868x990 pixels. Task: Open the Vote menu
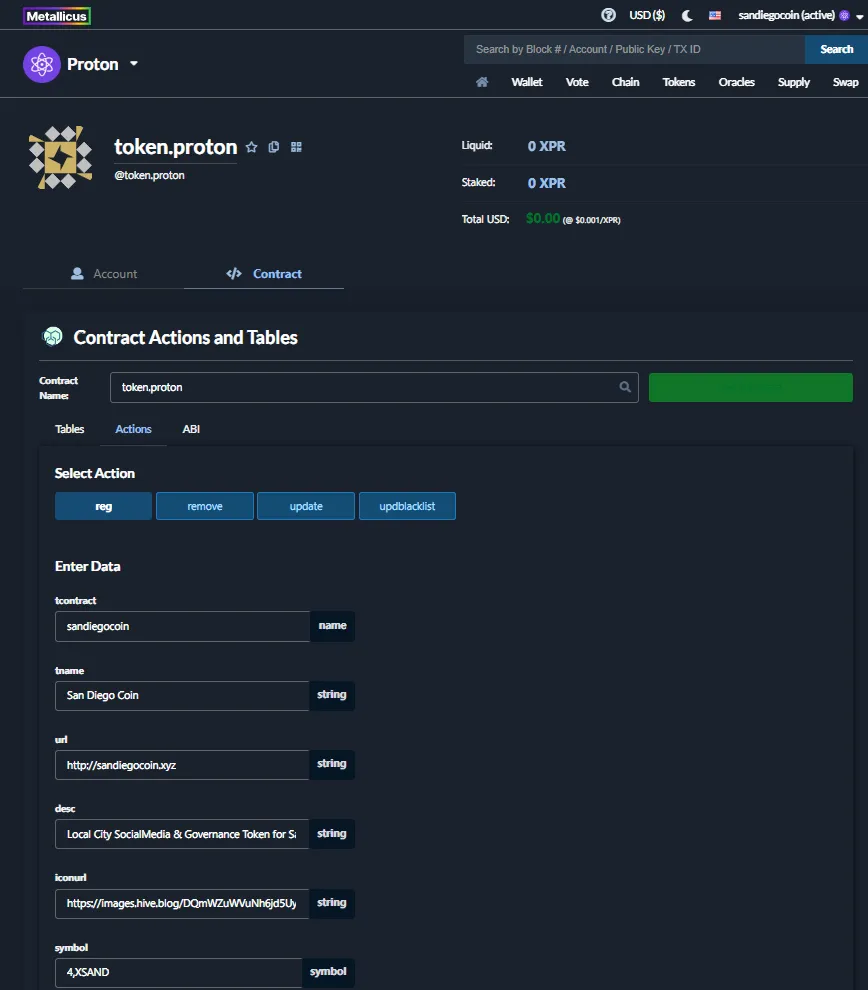coord(577,82)
